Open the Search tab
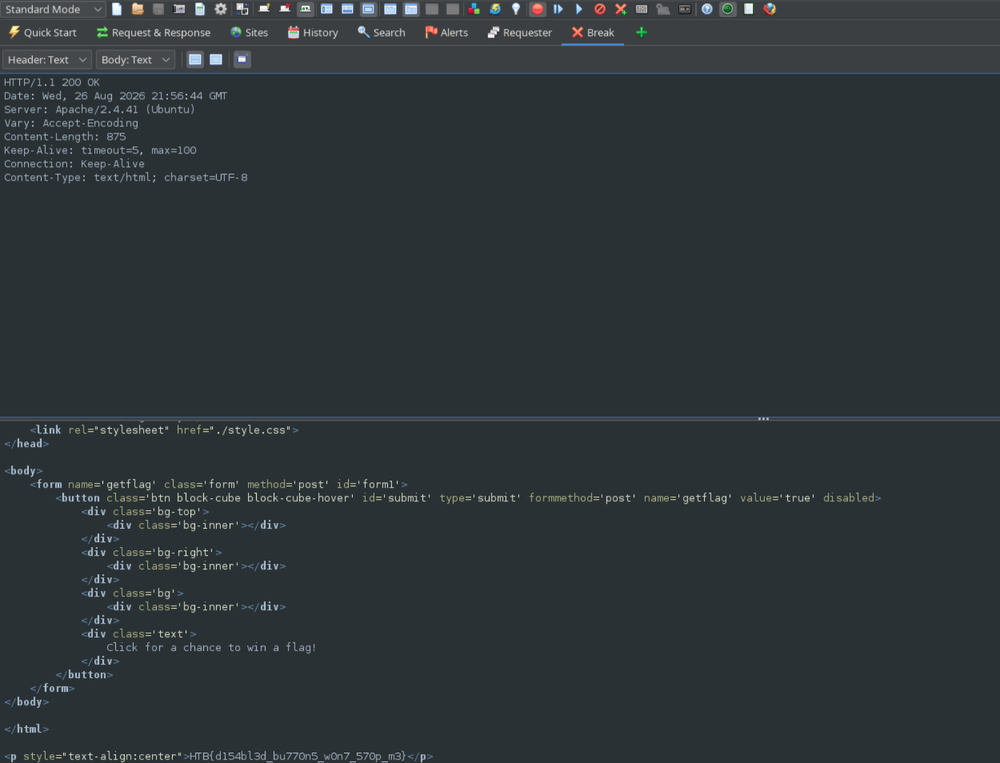 381,33
